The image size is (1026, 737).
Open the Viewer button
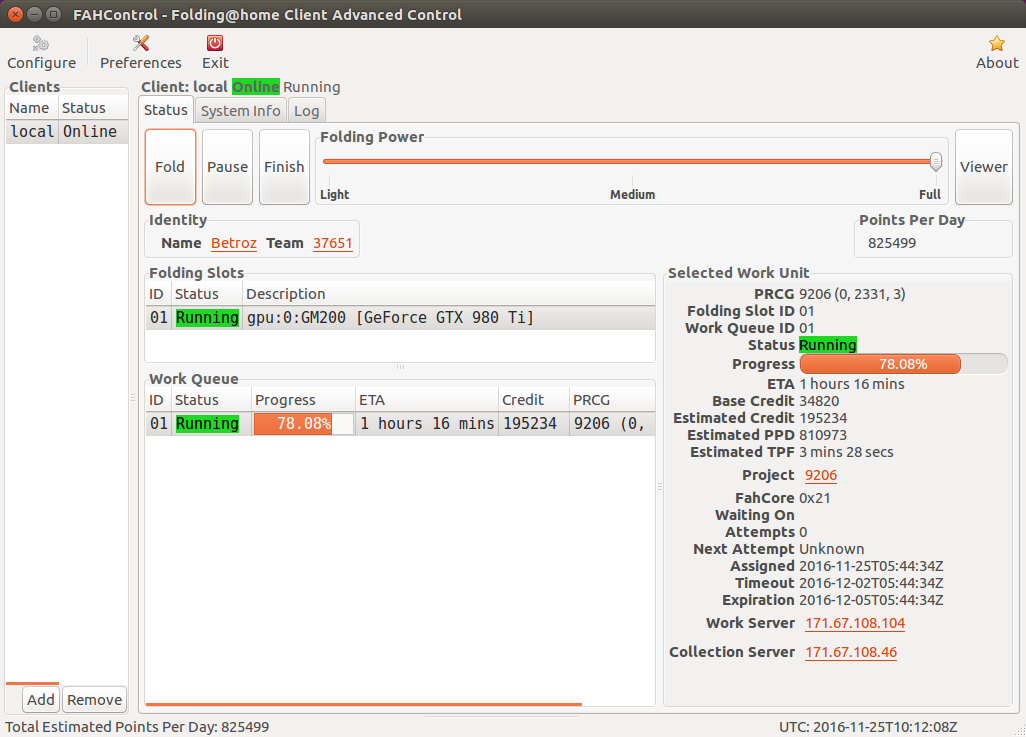(x=983, y=167)
